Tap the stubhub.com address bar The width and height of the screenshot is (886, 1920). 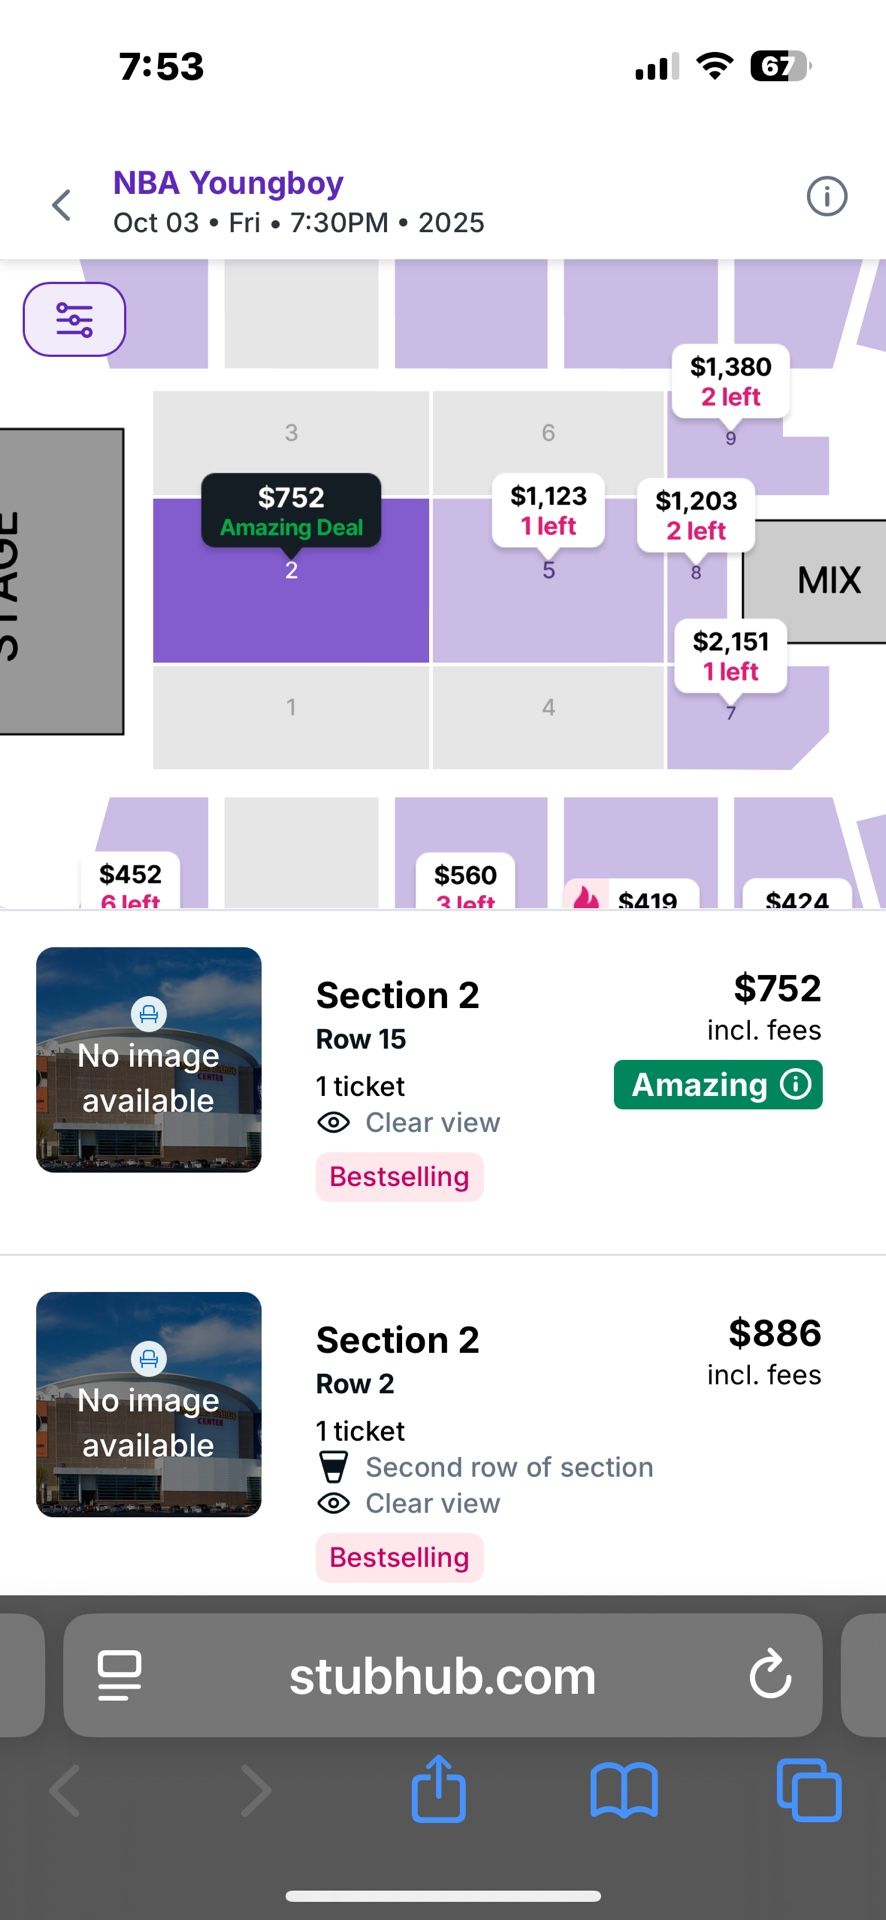point(440,1674)
